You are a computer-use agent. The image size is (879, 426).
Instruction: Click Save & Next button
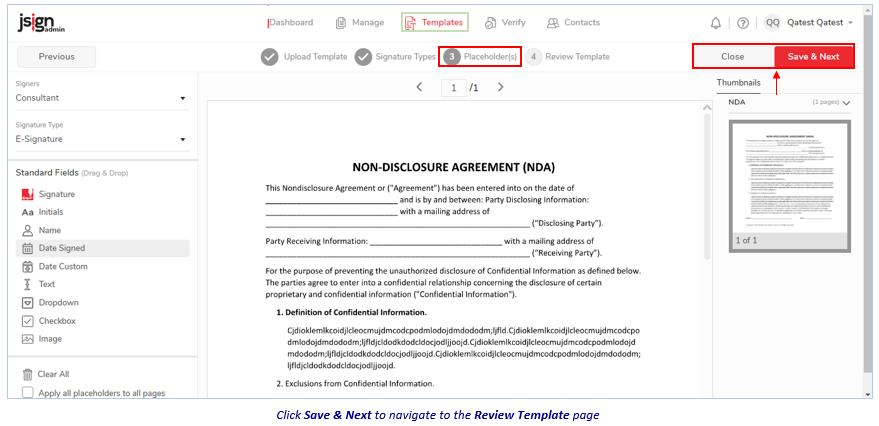813,57
